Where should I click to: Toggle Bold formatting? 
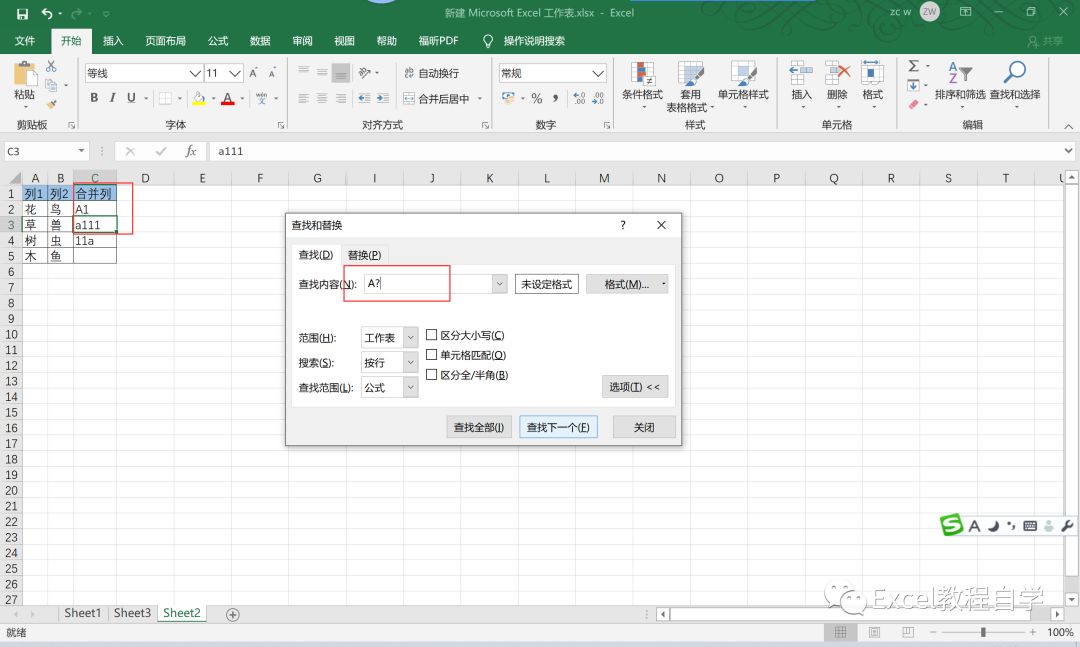tap(94, 98)
